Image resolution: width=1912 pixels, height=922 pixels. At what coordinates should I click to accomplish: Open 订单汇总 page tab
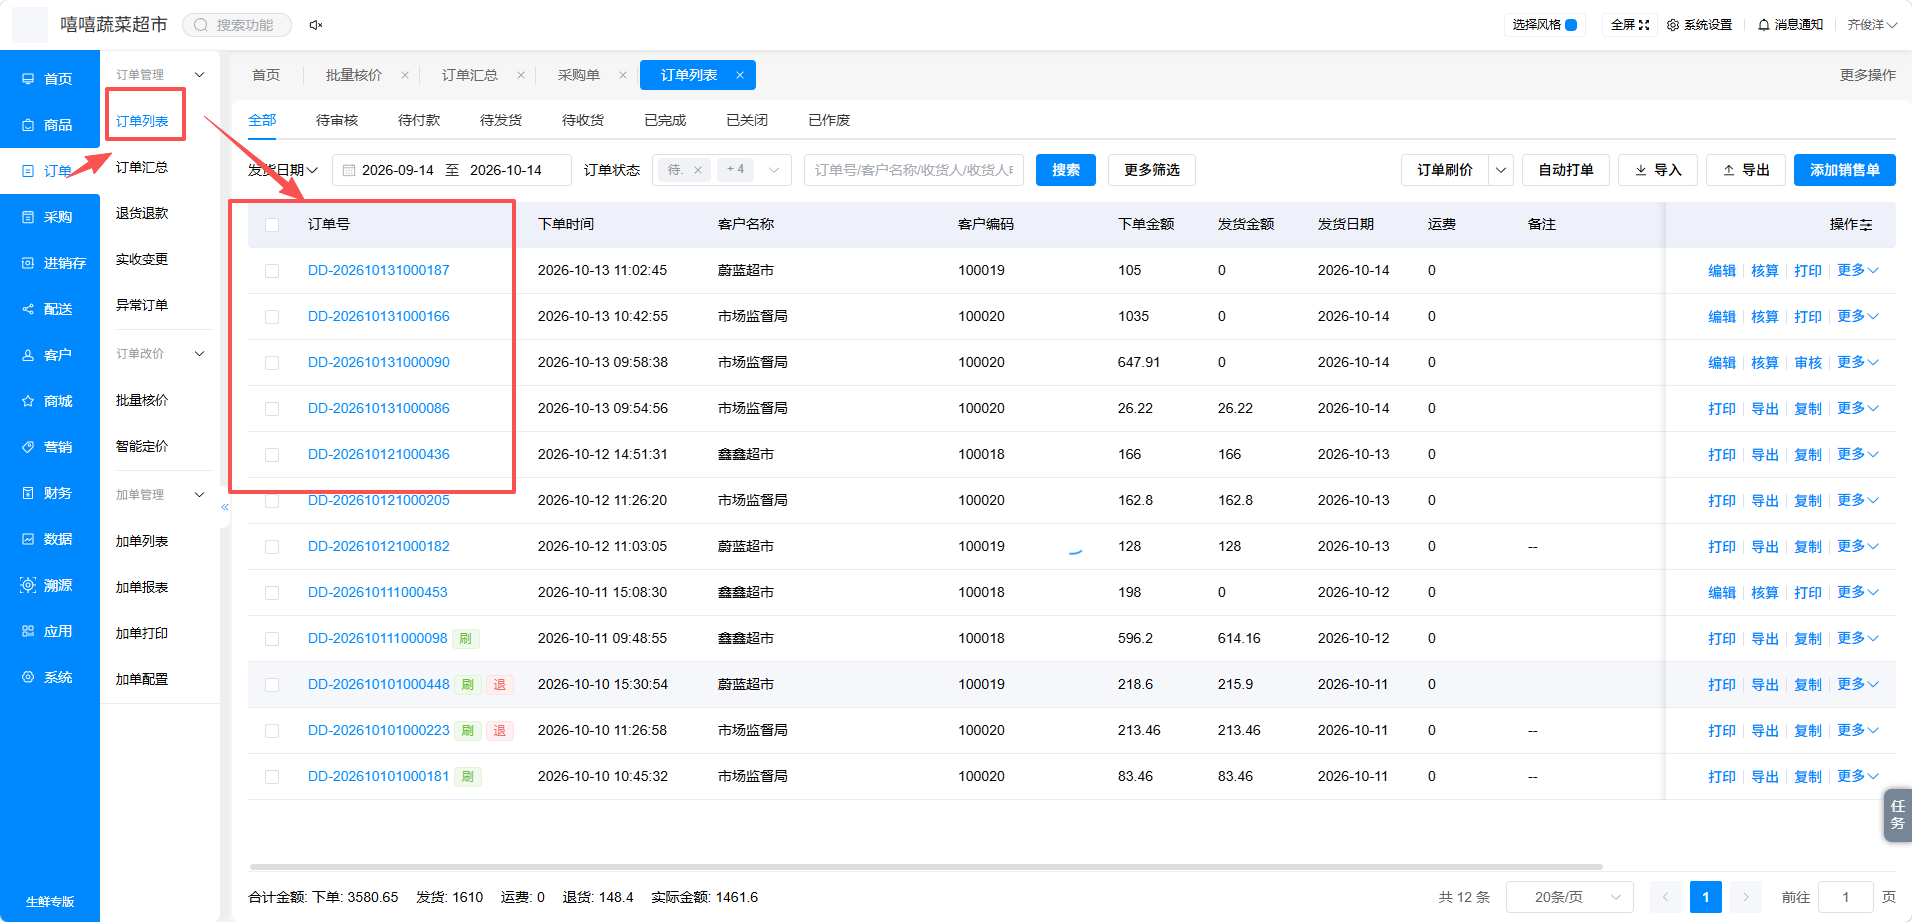(470, 75)
